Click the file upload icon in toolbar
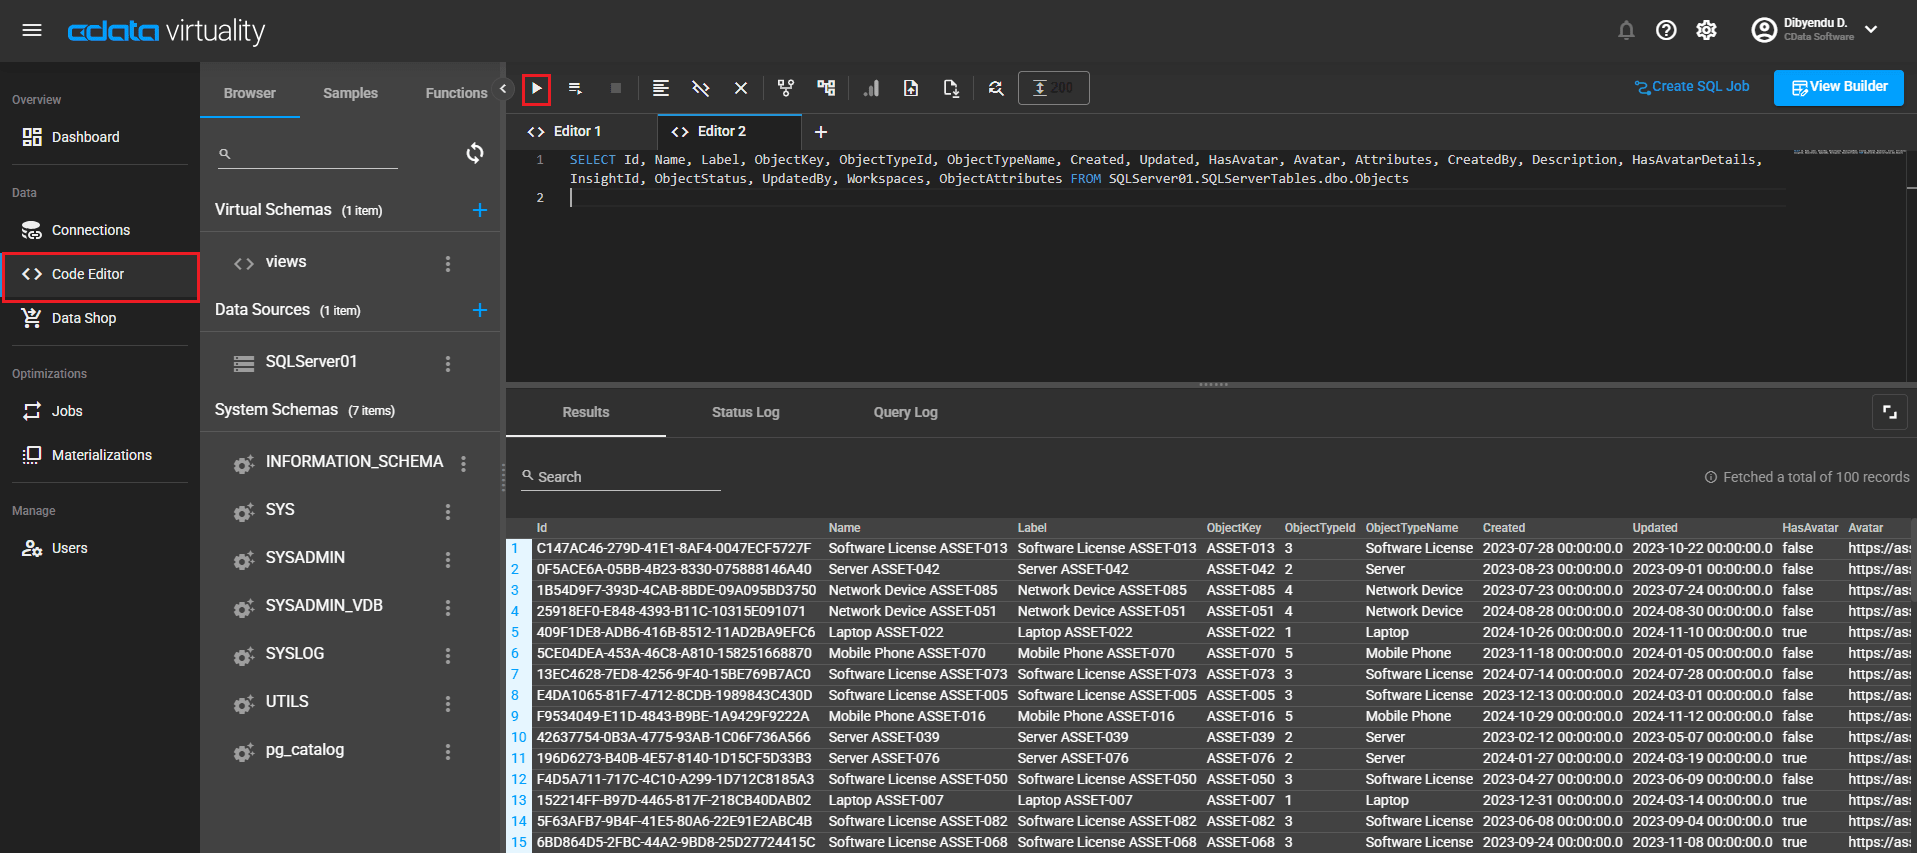 coord(911,89)
